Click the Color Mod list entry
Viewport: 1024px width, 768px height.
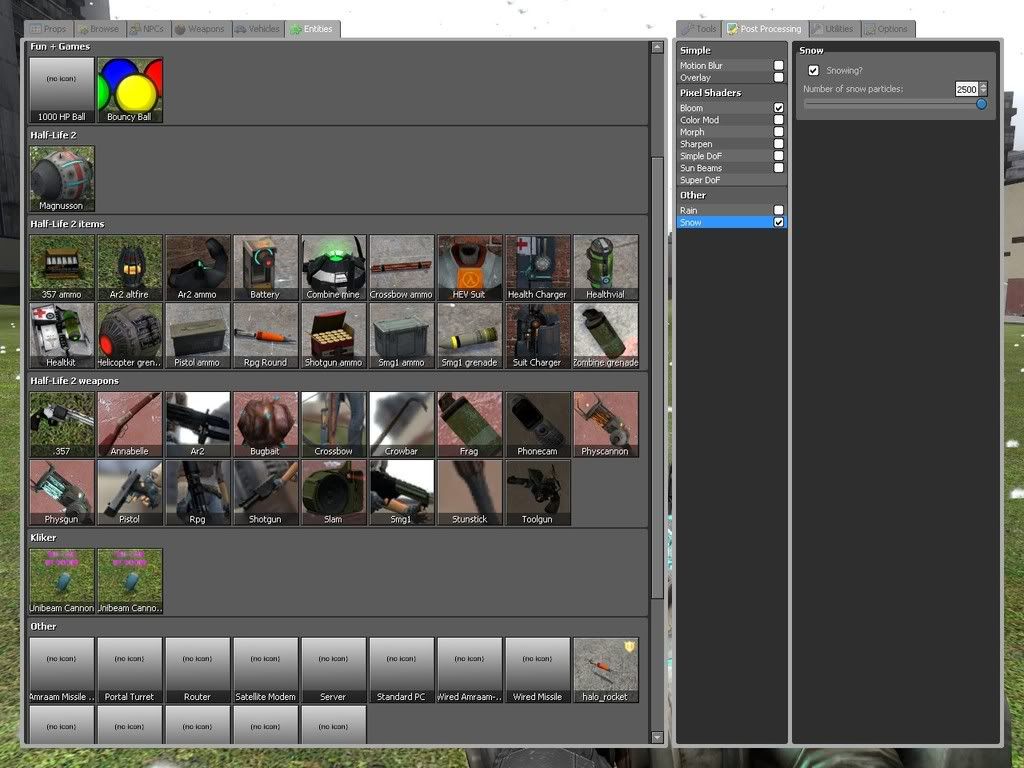pyautogui.click(x=699, y=120)
